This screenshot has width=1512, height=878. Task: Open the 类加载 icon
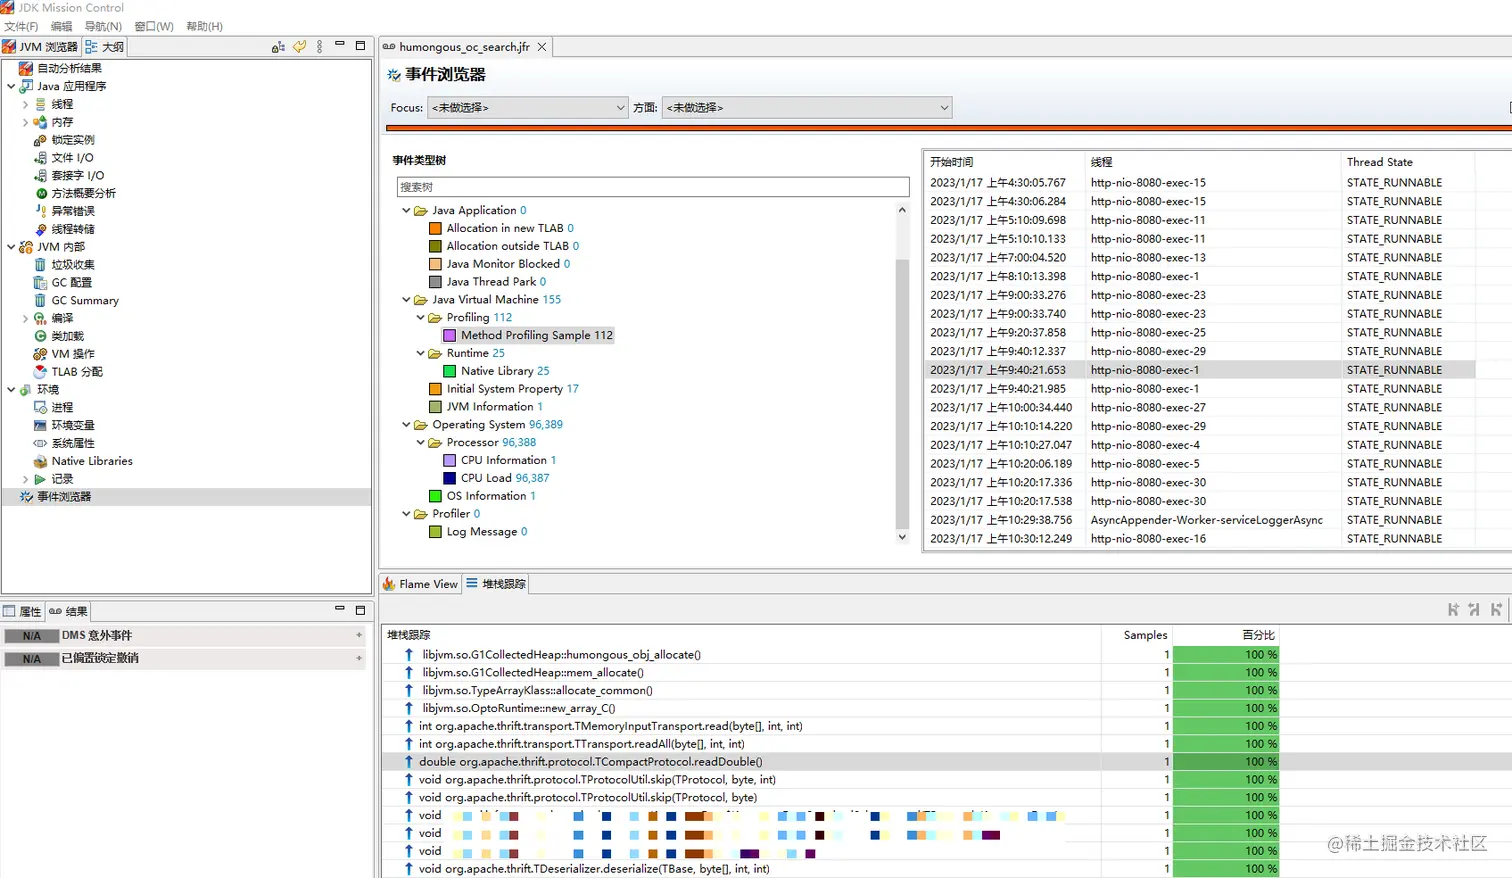40,336
